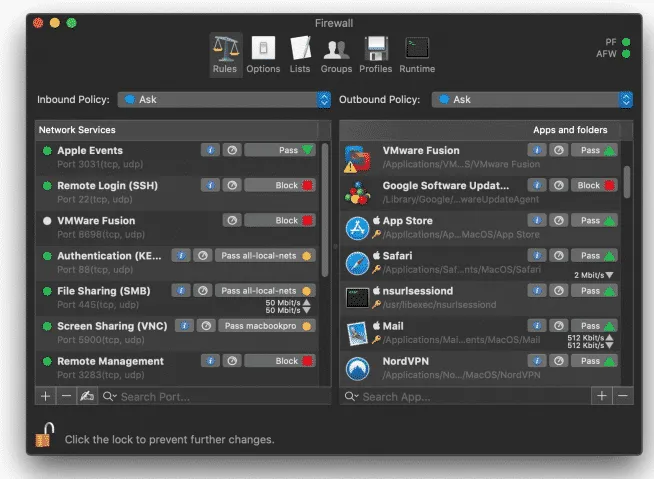Change Remote Management Block action
Image resolution: width=654 pixels, height=479 pixels.
(x=280, y=361)
